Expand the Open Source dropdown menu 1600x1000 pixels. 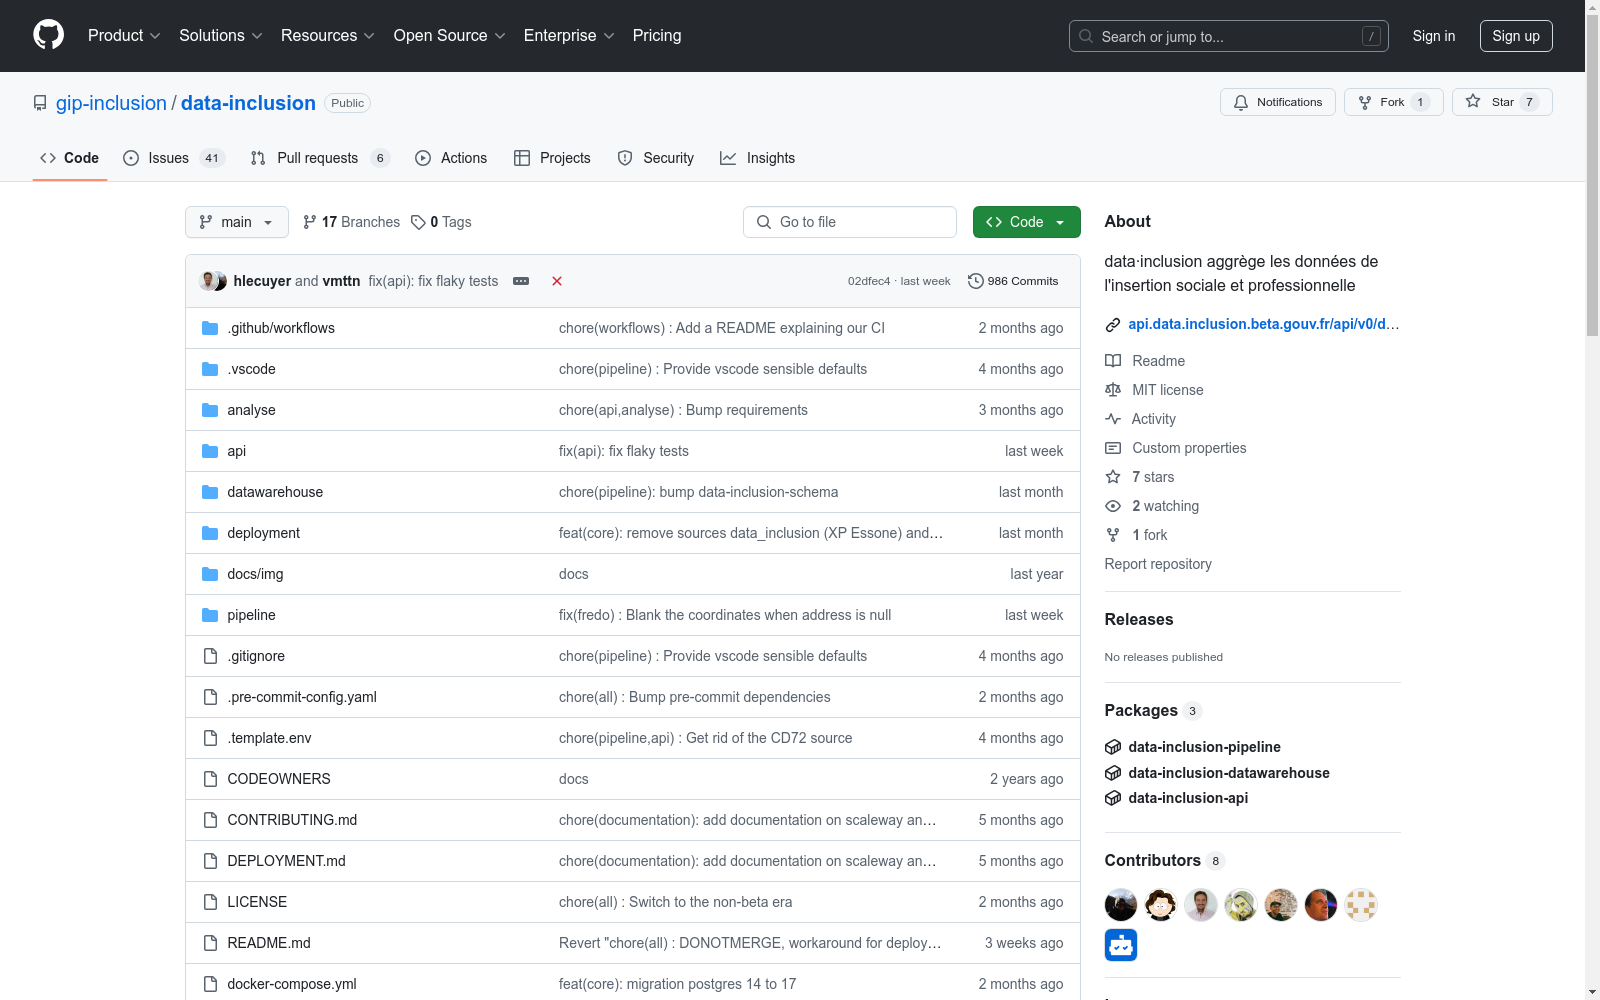(450, 36)
